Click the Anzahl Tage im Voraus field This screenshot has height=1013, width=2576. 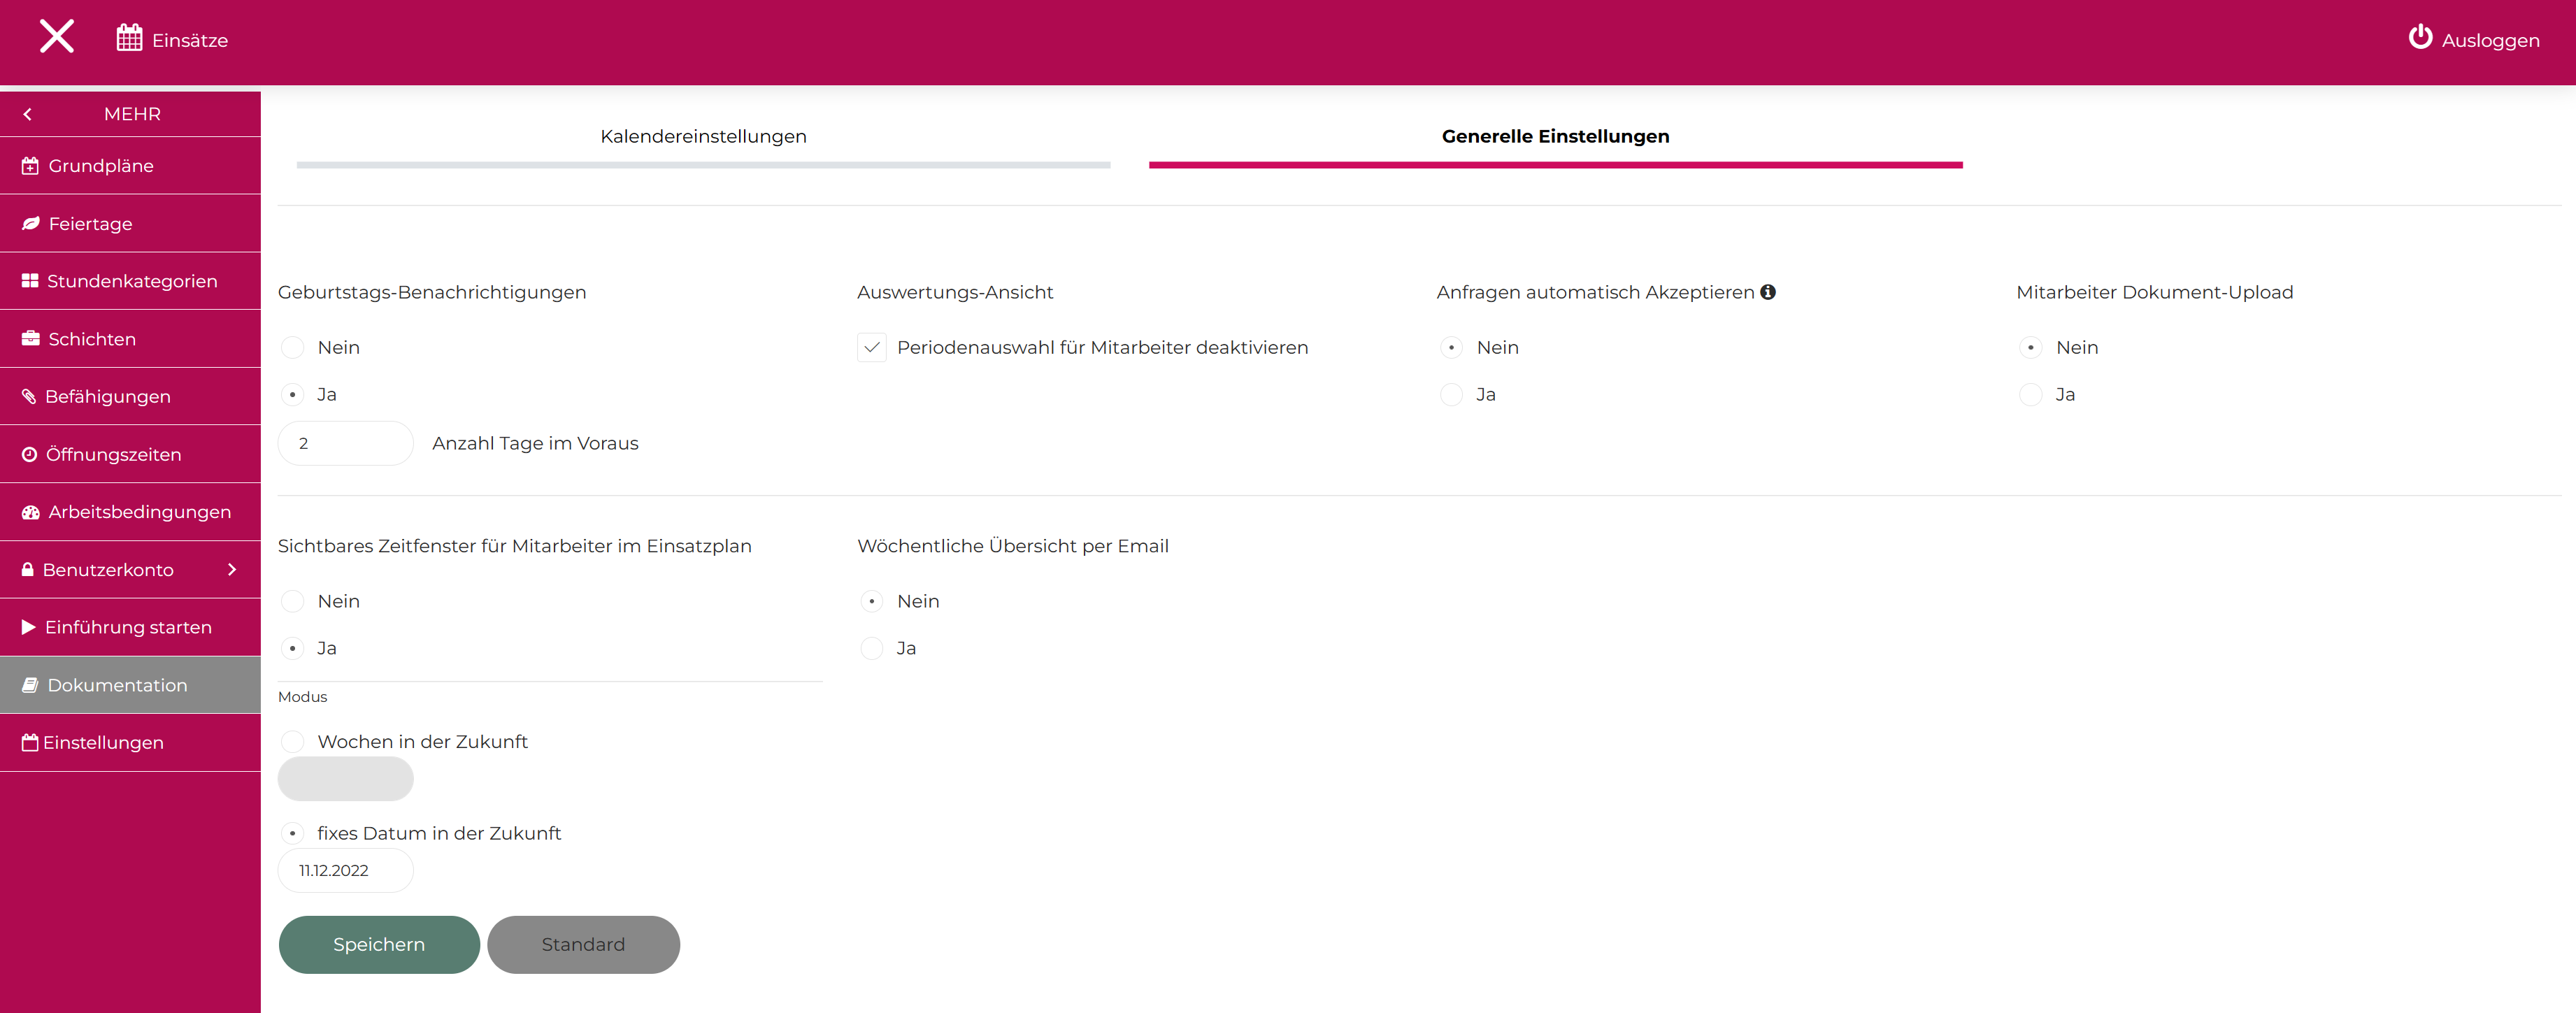(345, 444)
